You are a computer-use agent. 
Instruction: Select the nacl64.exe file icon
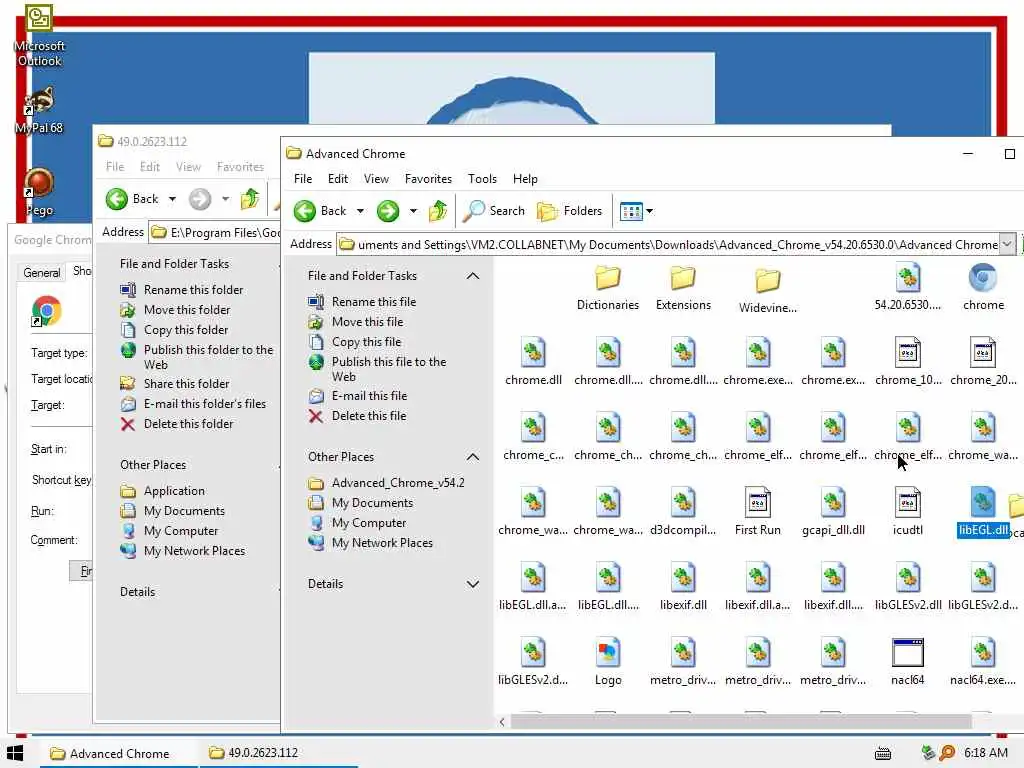click(983, 653)
